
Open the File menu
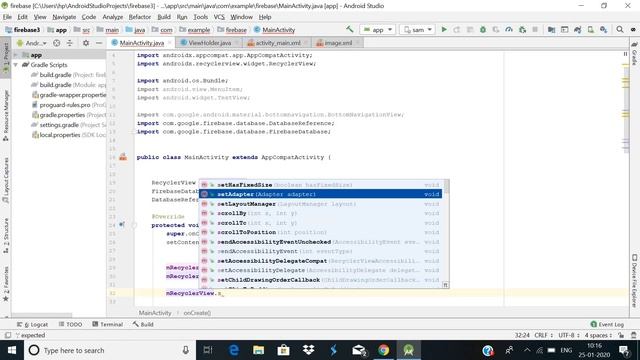pos(7,17)
